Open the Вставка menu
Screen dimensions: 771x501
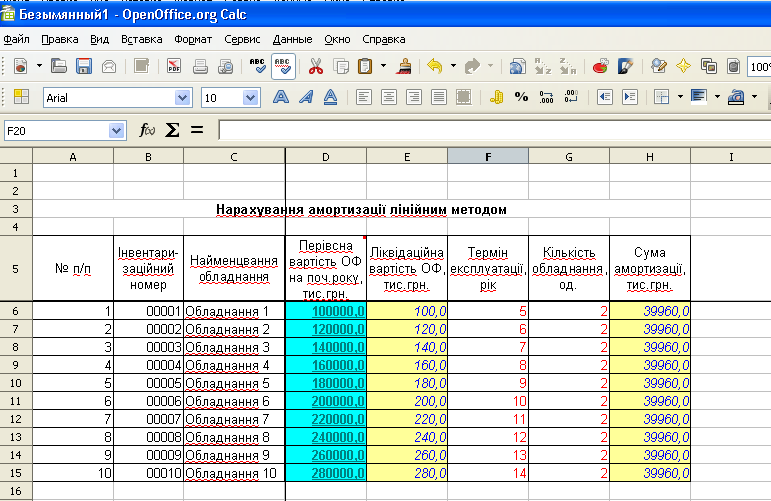(142, 39)
